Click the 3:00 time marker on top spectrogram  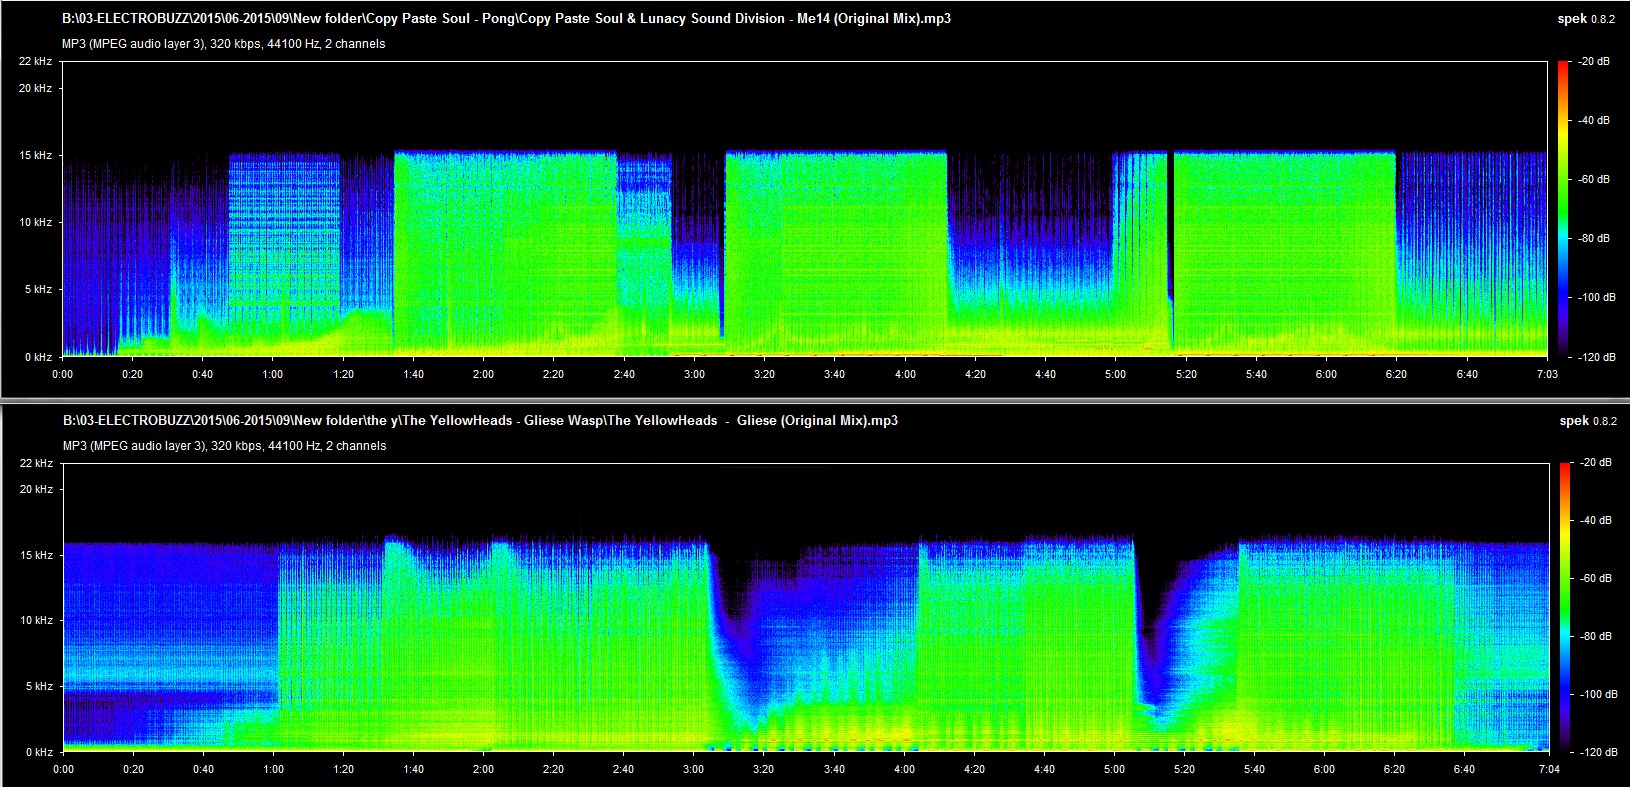coord(694,374)
